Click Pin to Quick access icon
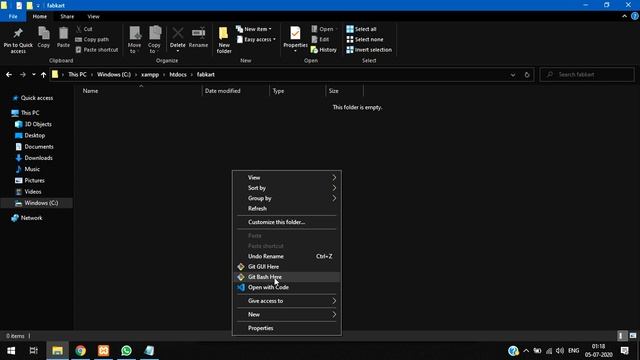Viewport: 640px width, 360px height. [x=18, y=40]
